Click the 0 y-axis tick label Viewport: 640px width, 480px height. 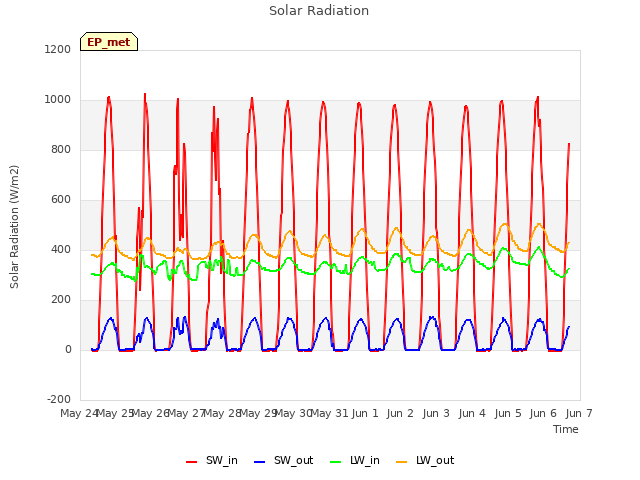click(x=68, y=349)
